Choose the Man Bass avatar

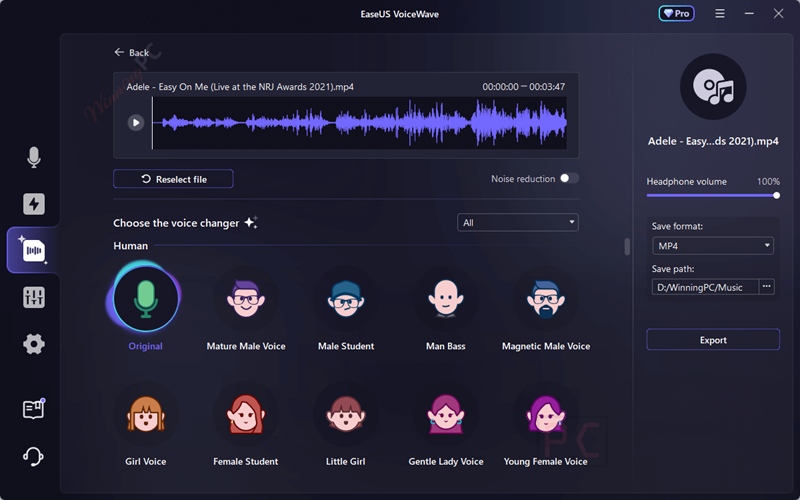[x=446, y=299]
